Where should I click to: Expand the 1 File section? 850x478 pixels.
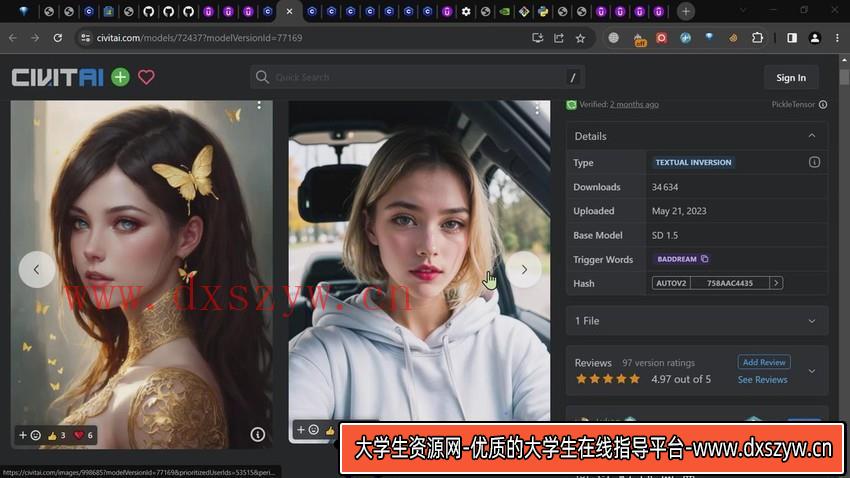pyautogui.click(x=697, y=321)
